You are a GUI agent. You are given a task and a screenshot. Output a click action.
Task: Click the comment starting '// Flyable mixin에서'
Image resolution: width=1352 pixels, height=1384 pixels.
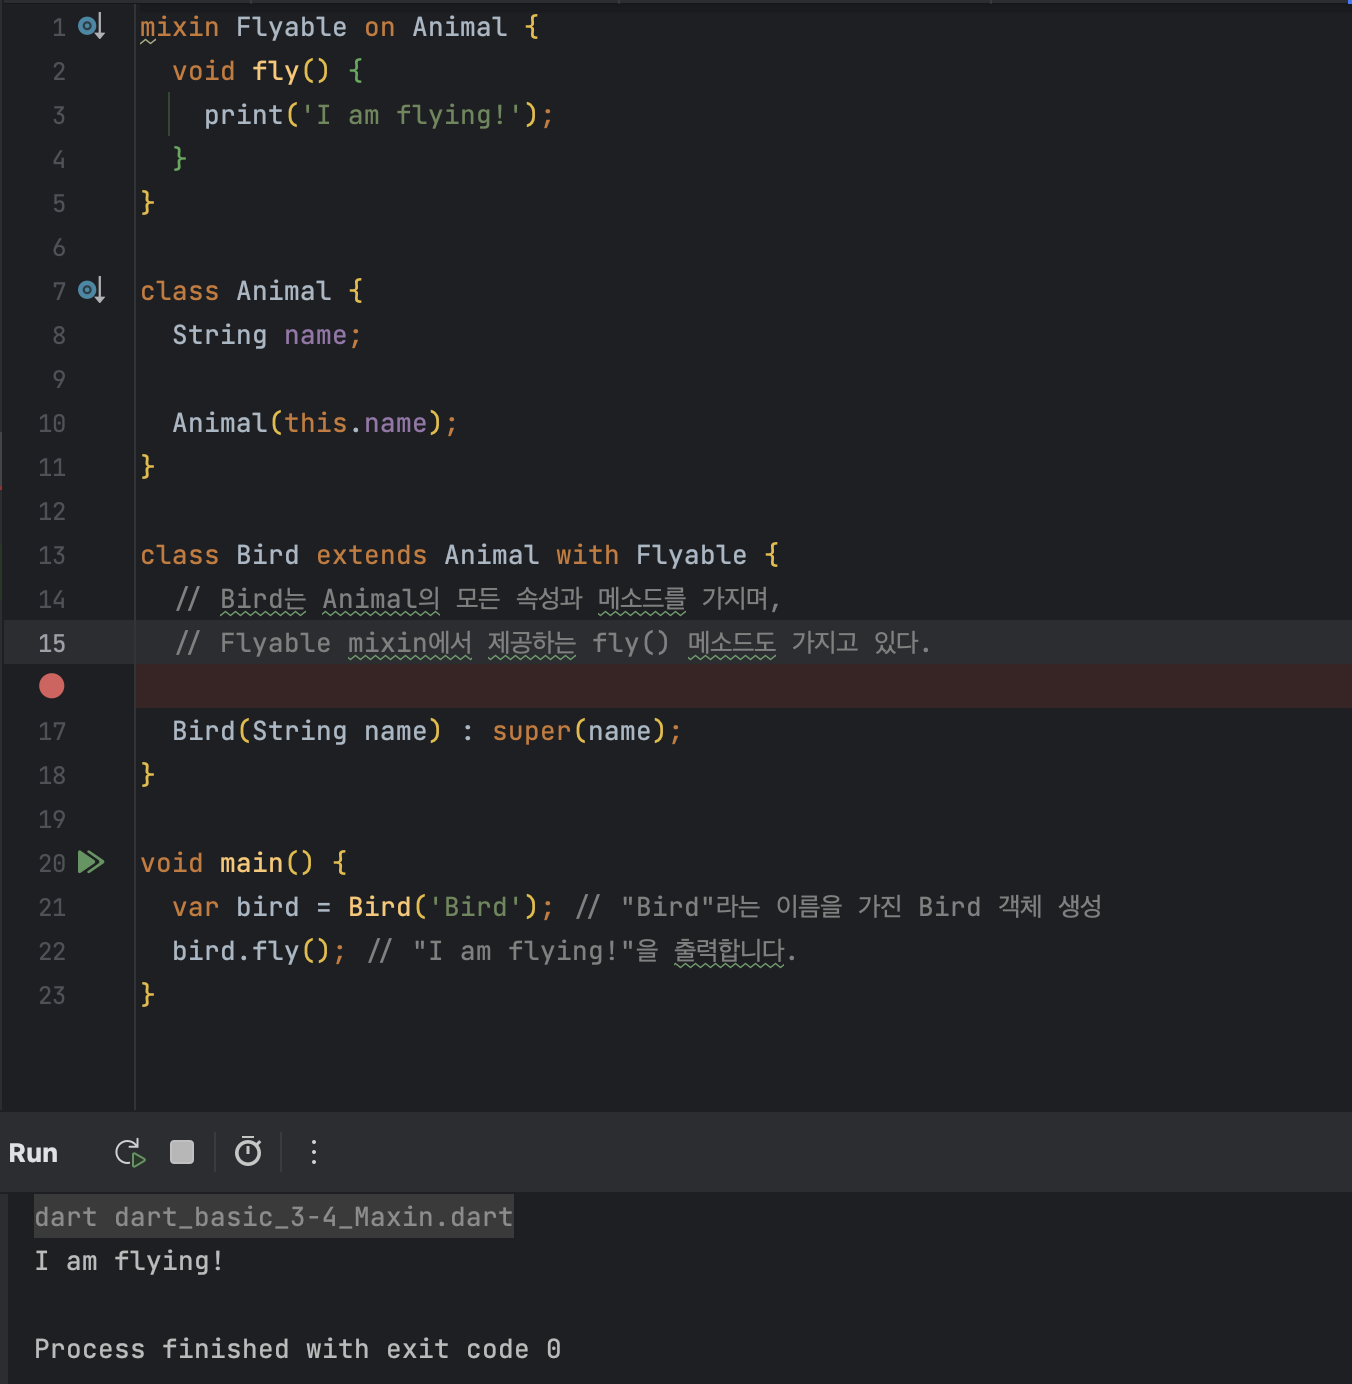(552, 643)
